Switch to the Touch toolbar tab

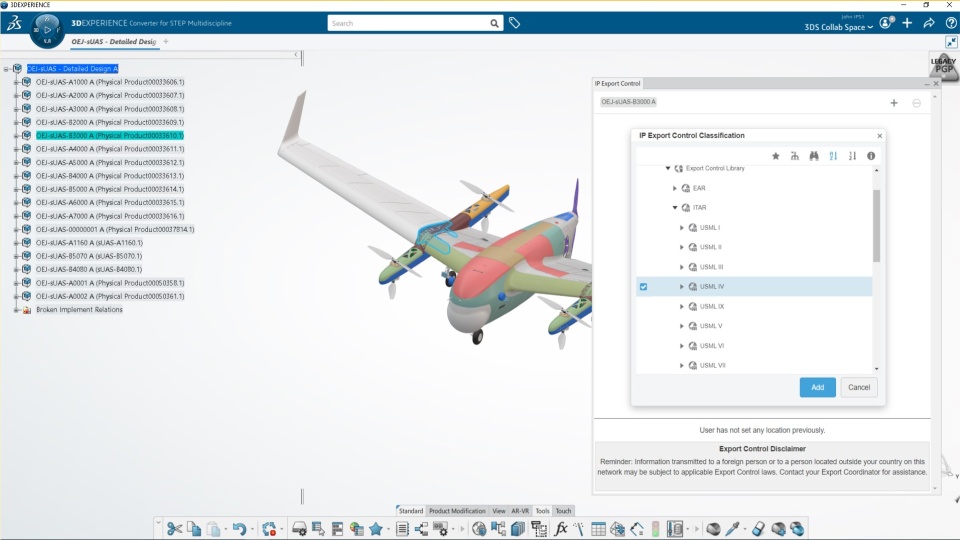pos(563,511)
